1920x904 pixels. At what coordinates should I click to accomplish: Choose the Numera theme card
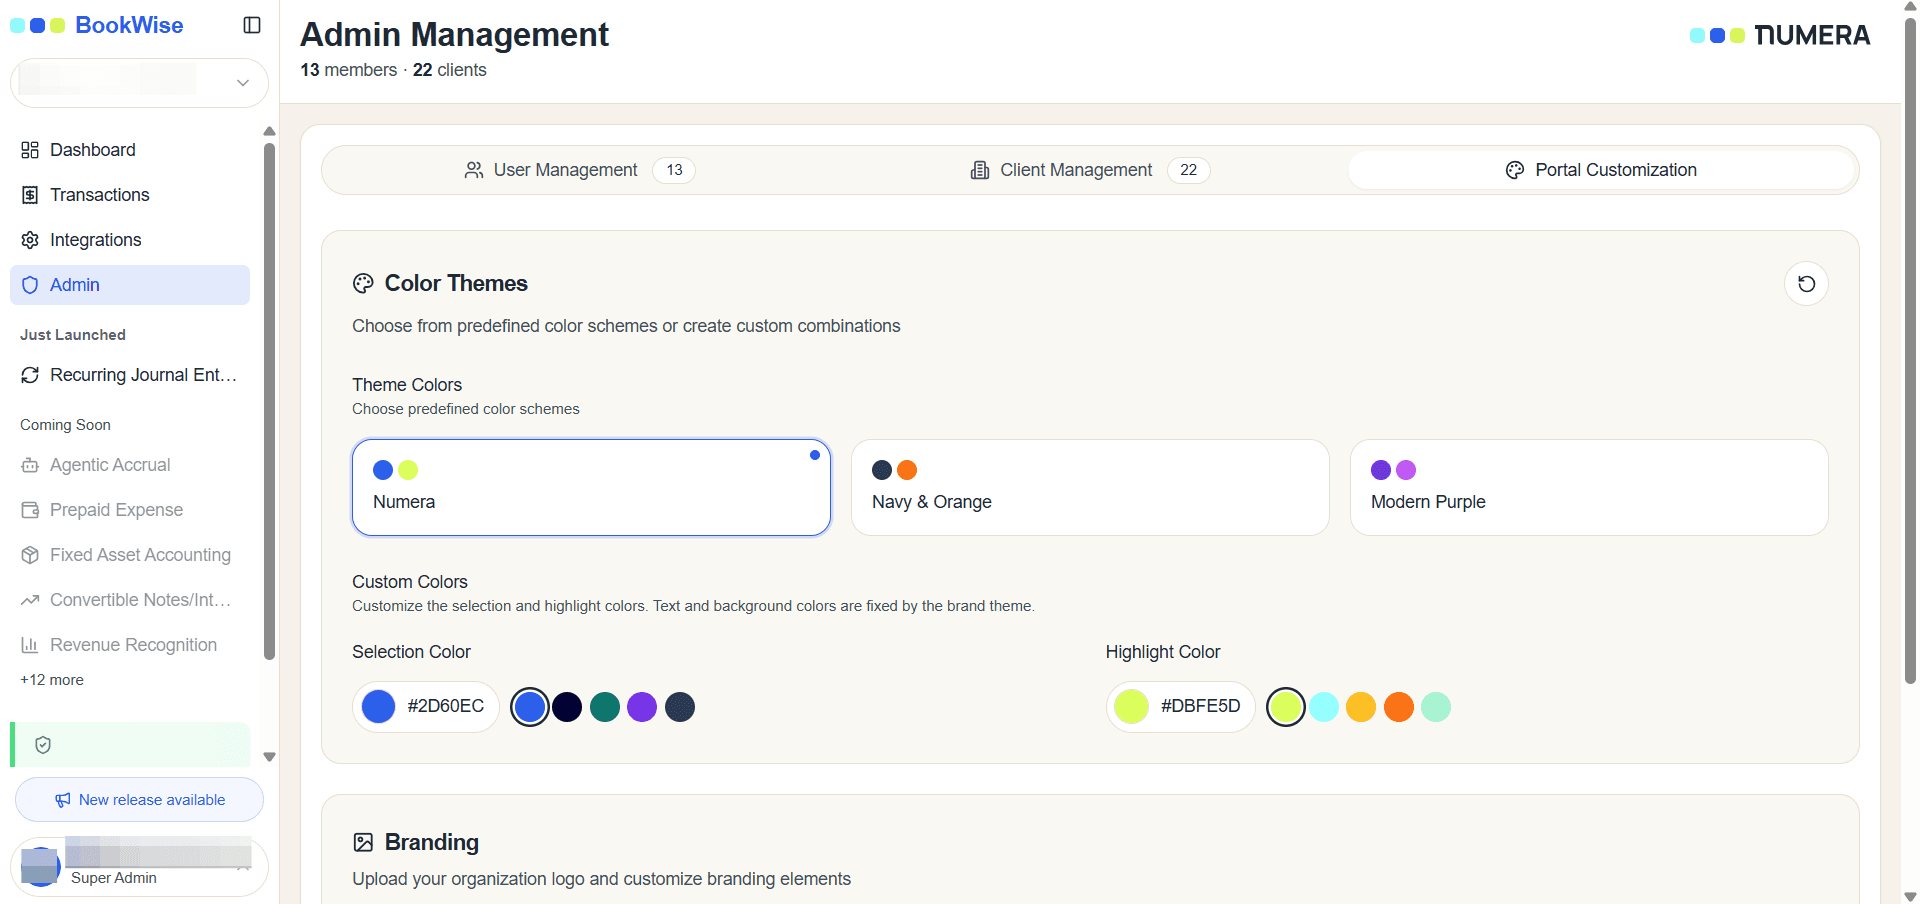point(591,488)
